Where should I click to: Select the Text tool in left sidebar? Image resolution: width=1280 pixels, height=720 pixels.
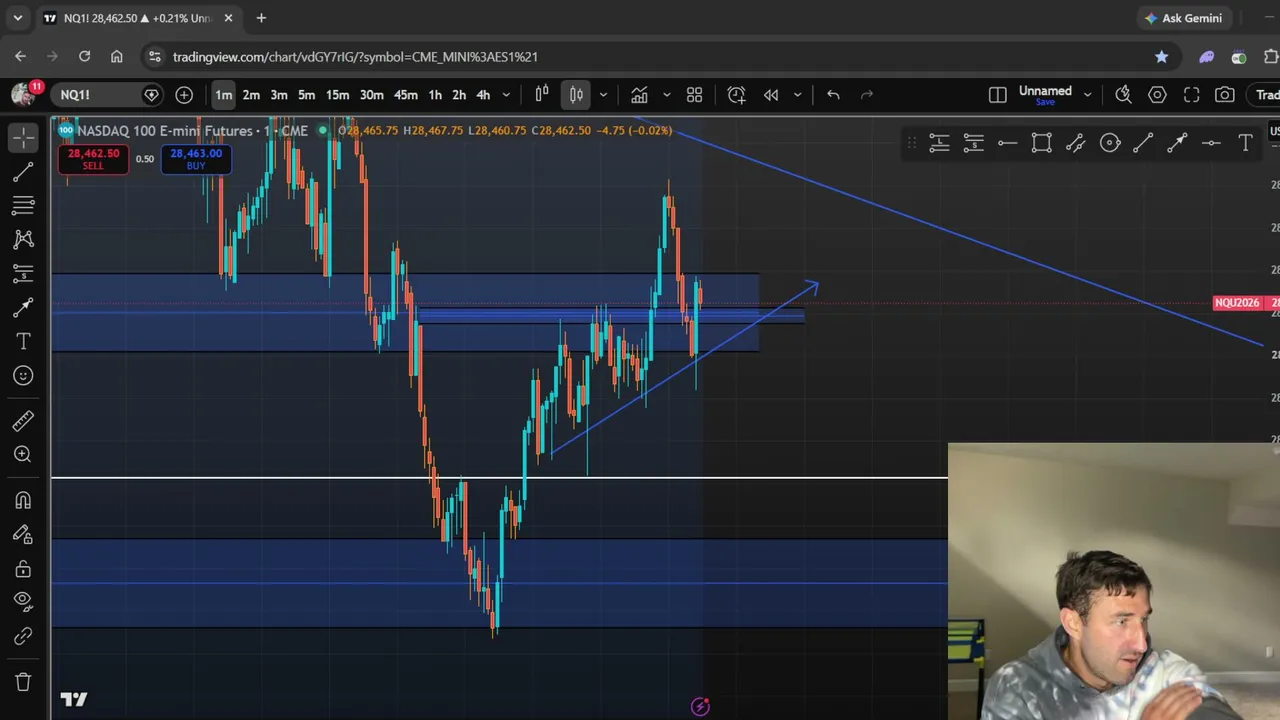pyautogui.click(x=23, y=341)
